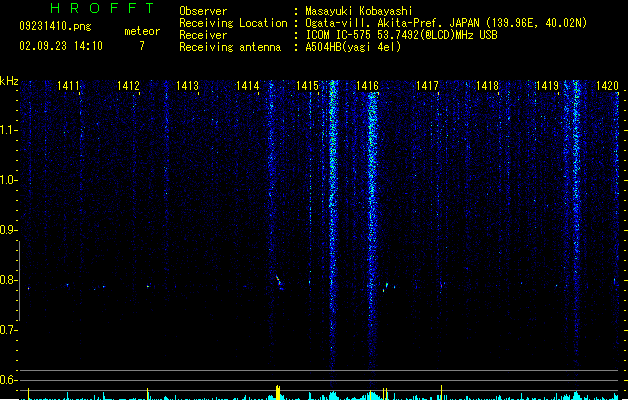Viewport: 629px width, 400px height.
Task: Click the meteor count label
Action: pos(142,31)
